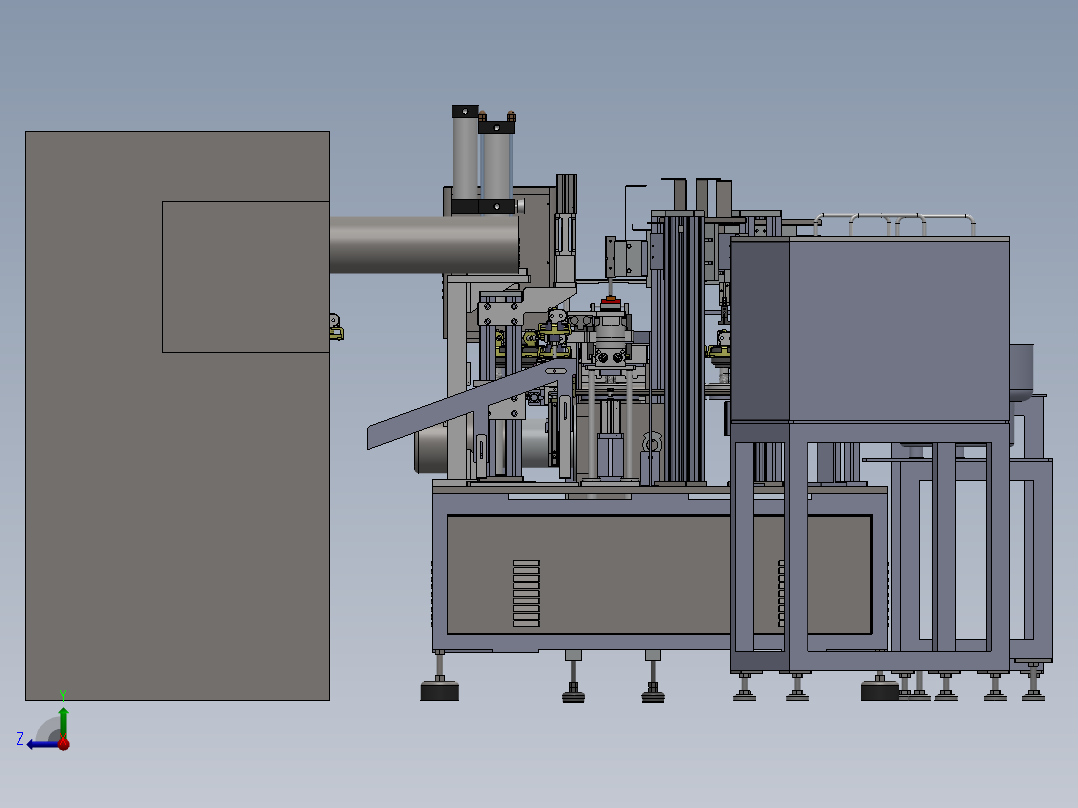Select the tall pneumatic cylinder with the black top cap
The image size is (1078, 808).
[465, 160]
